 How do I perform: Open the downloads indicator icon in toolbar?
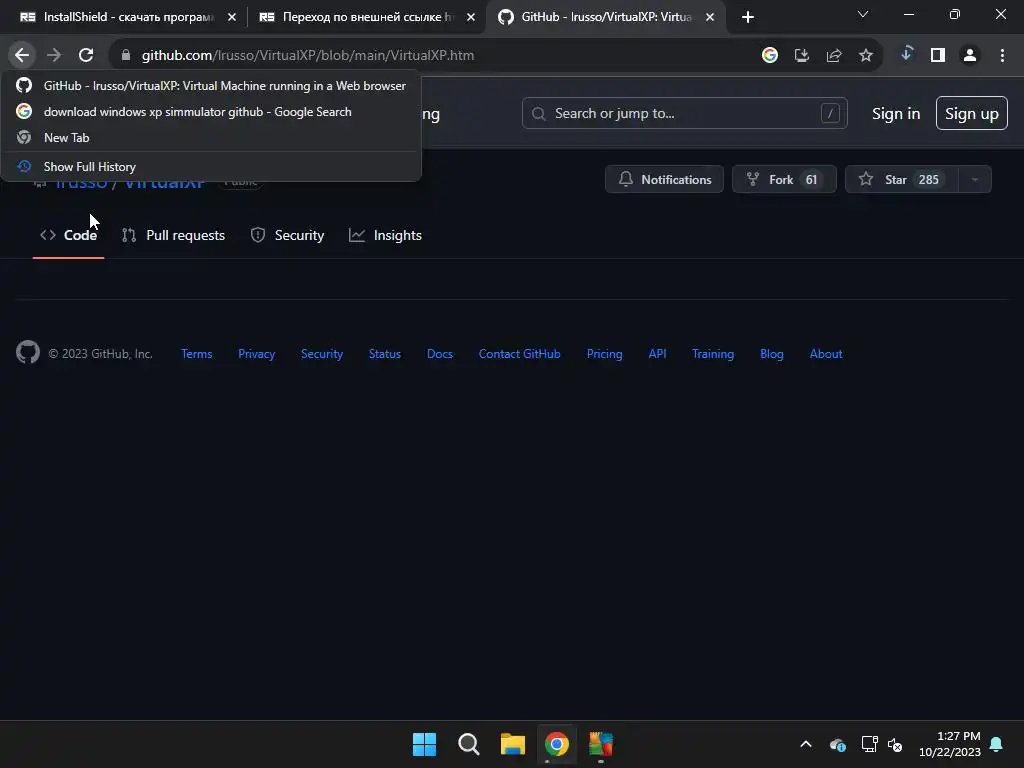click(906, 54)
